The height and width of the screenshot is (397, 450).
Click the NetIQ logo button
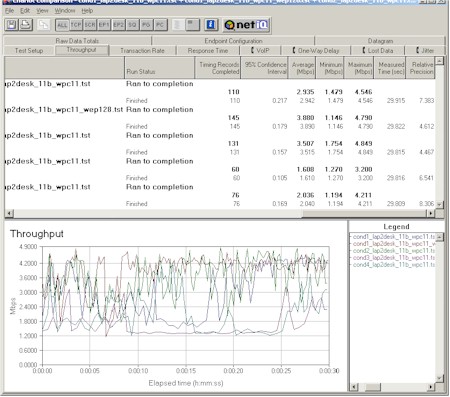point(246,25)
